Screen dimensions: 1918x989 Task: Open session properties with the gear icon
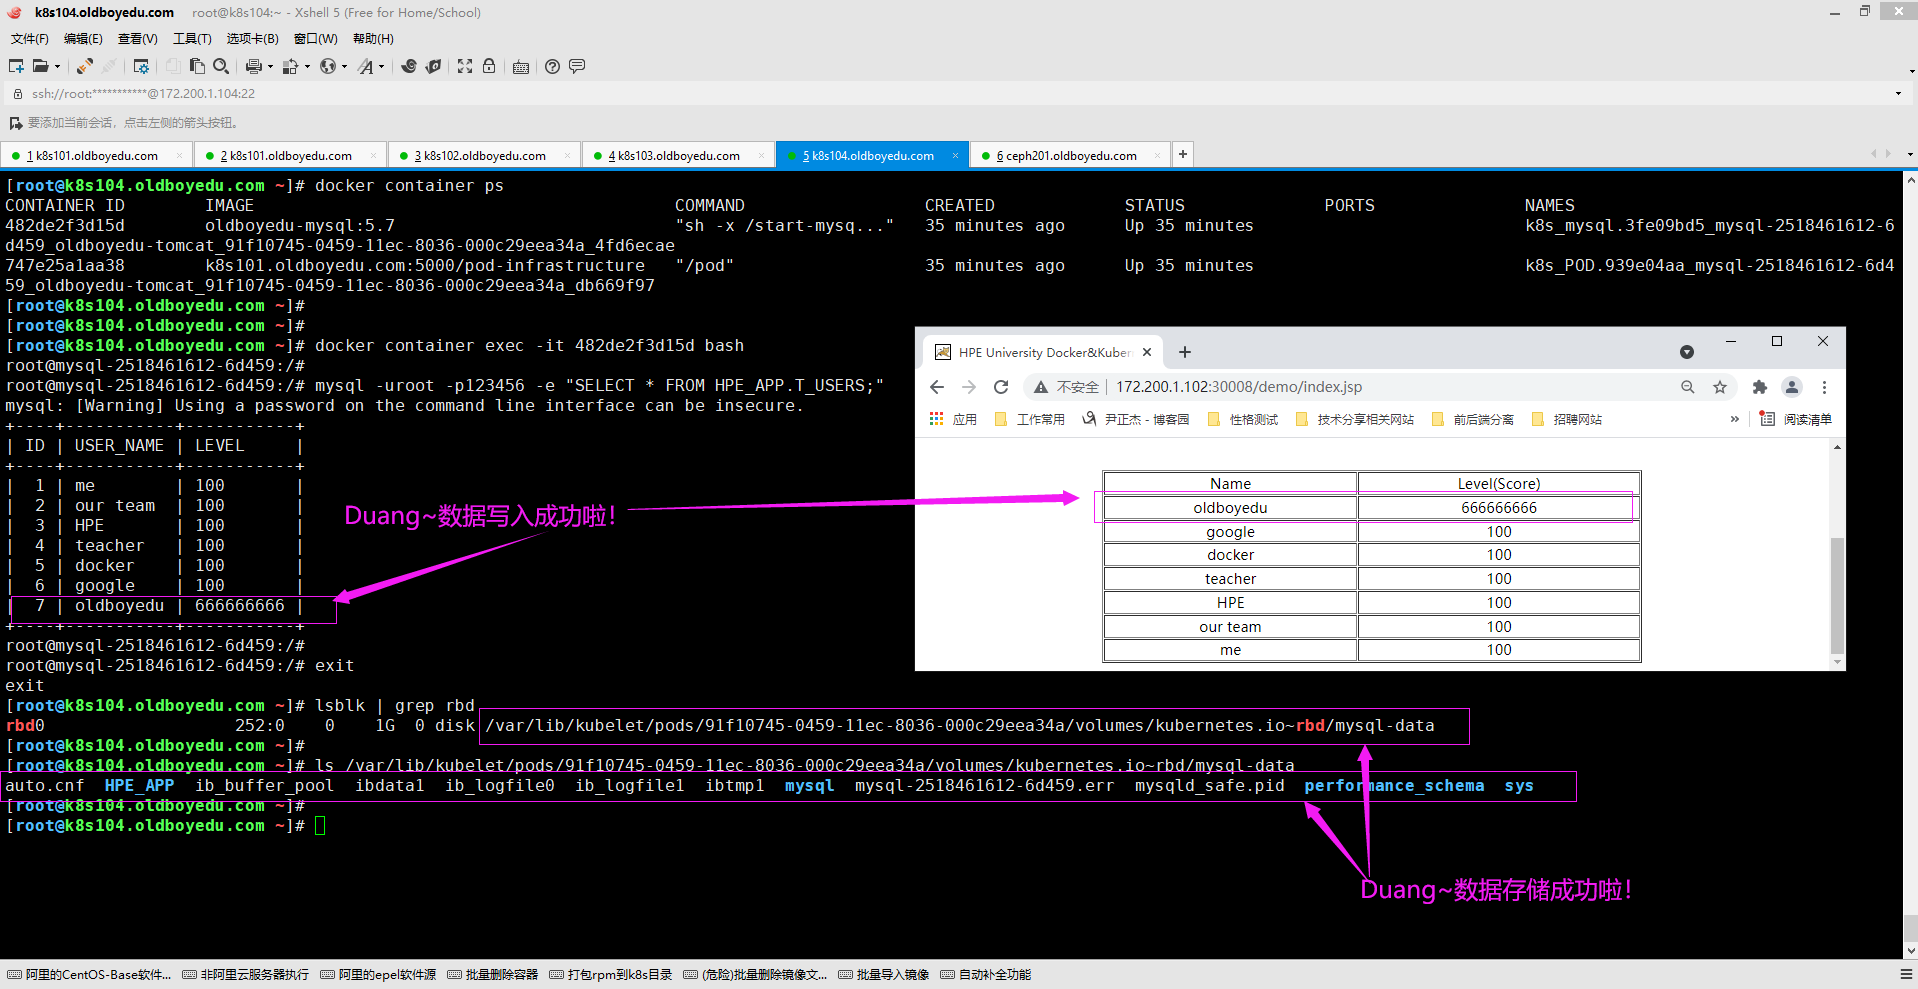(141, 66)
